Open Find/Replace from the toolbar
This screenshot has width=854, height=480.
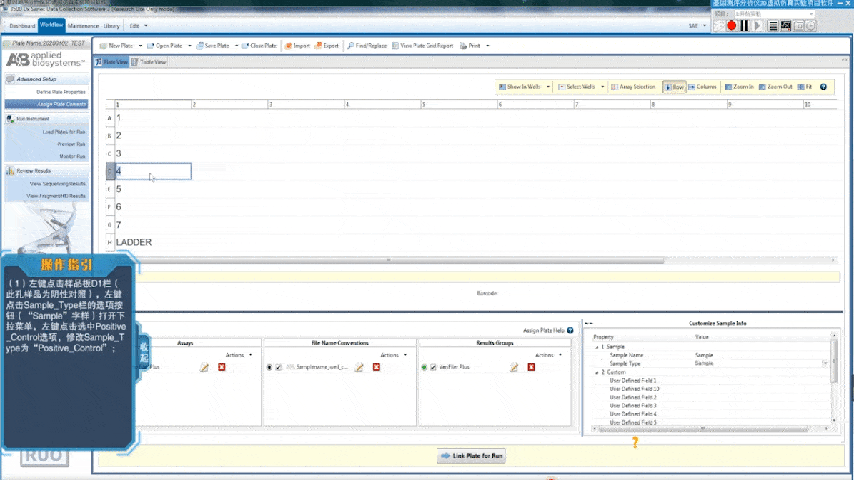(367, 46)
